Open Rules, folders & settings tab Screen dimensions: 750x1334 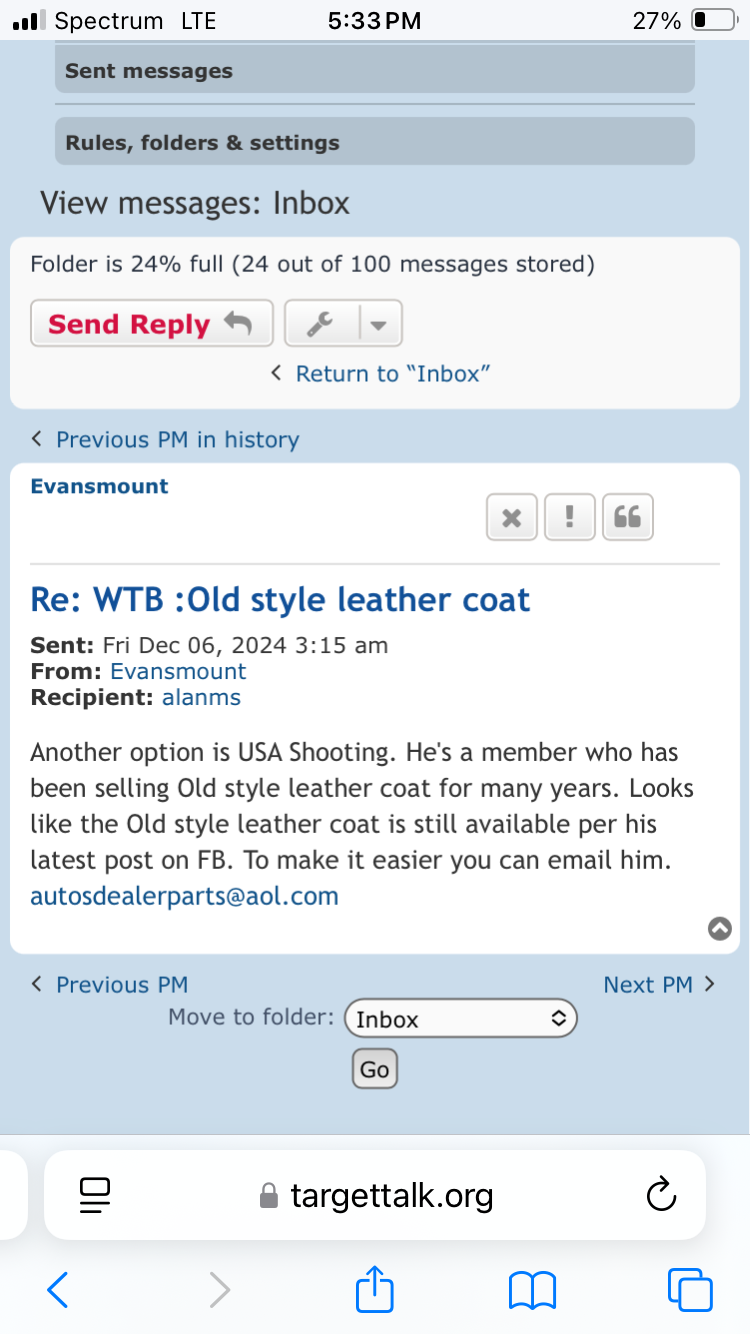pos(375,142)
